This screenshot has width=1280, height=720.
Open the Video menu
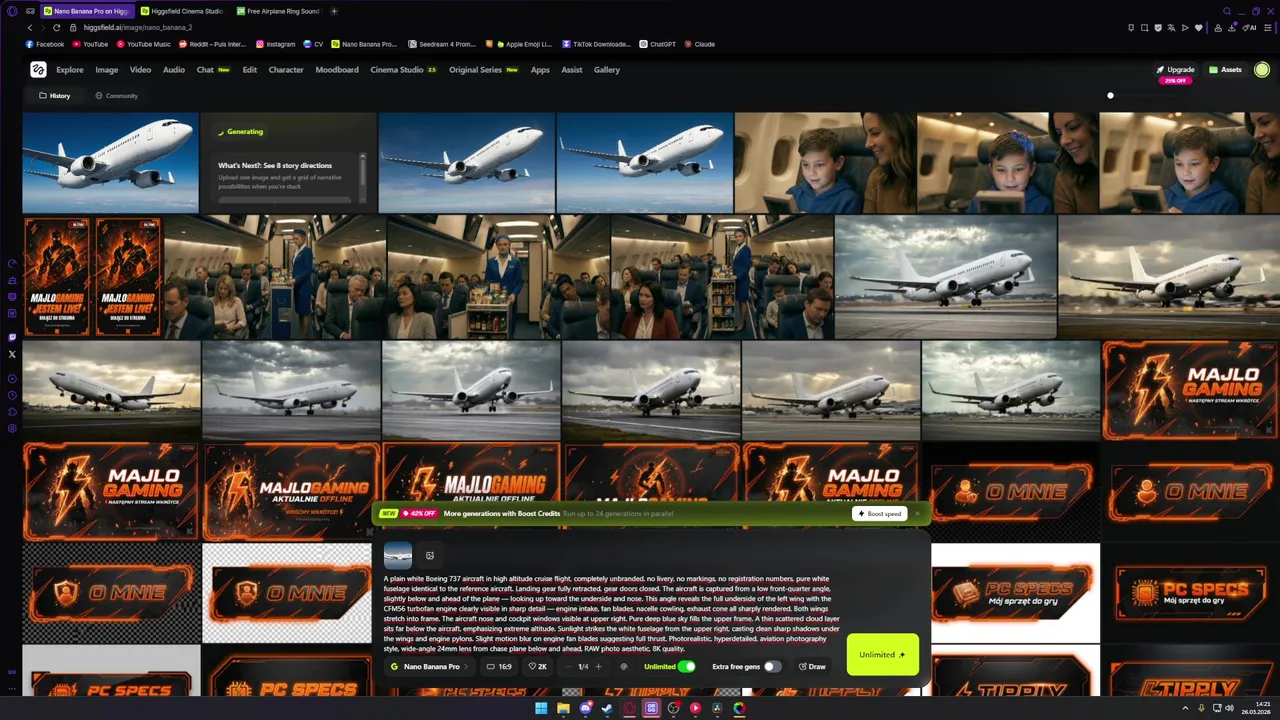[140, 70]
